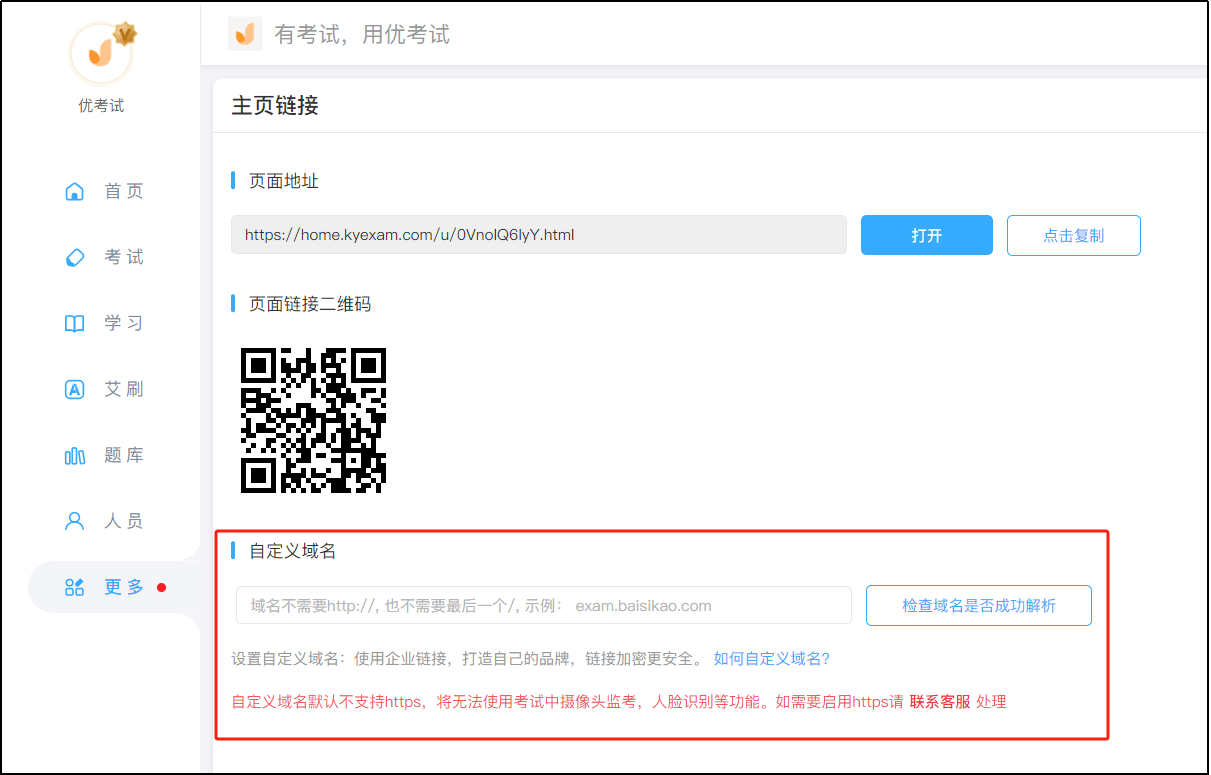Click the 页面链接二维码 heading
Image resolution: width=1211 pixels, height=775 pixels.
point(310,303)
